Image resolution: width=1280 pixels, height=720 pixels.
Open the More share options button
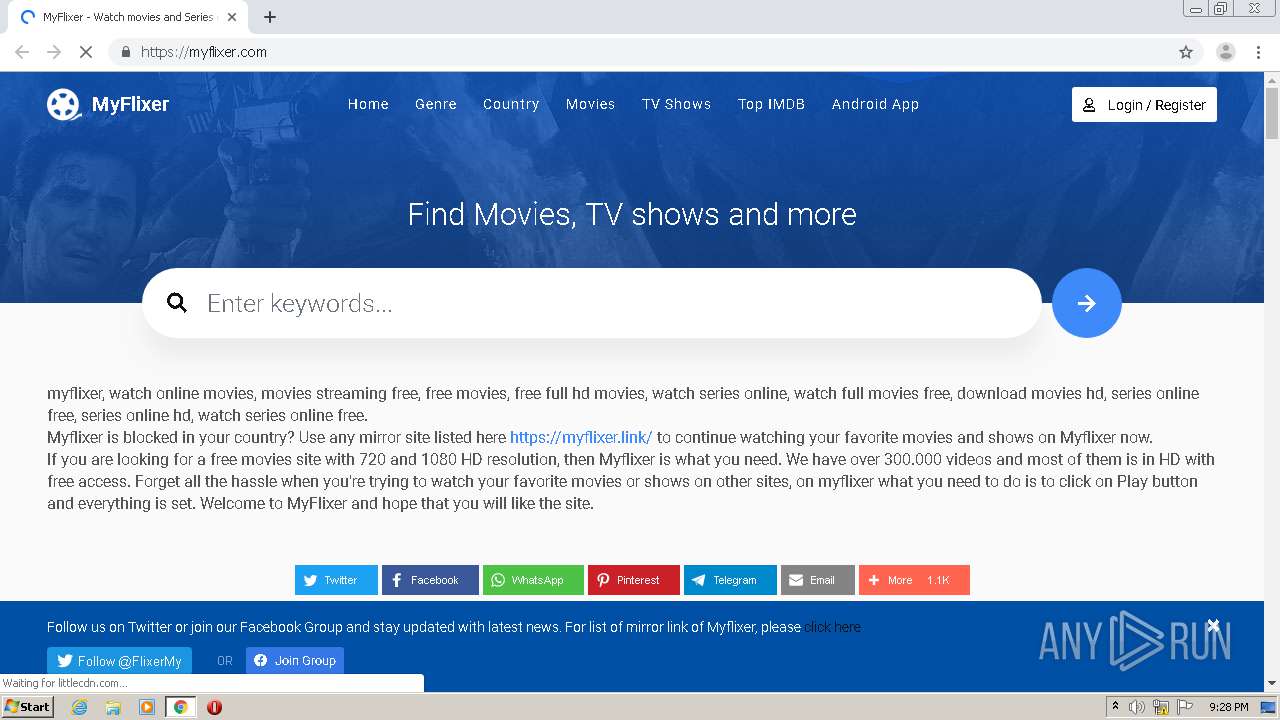click(914, 580)
